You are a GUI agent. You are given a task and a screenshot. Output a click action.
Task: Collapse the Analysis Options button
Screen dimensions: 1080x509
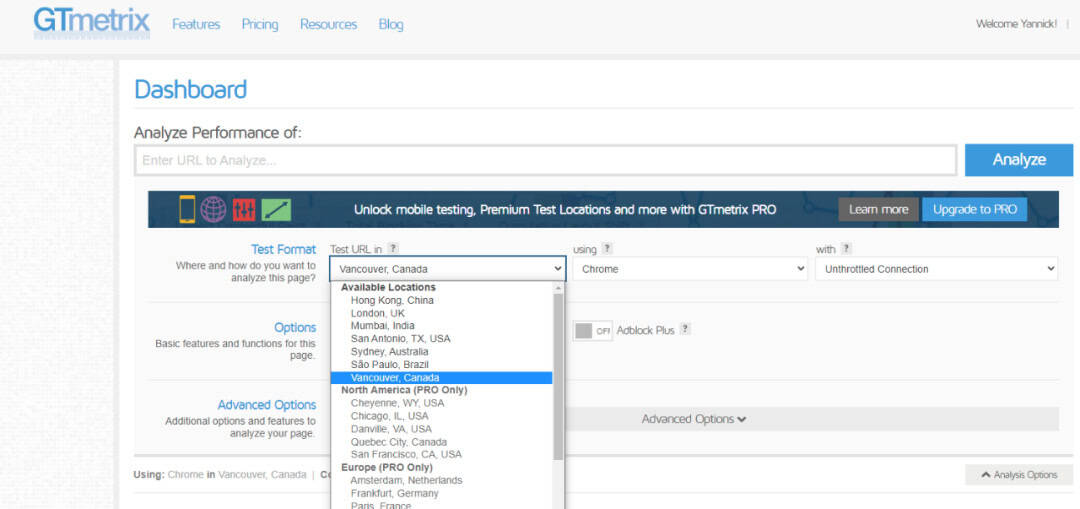(1019, 475)
